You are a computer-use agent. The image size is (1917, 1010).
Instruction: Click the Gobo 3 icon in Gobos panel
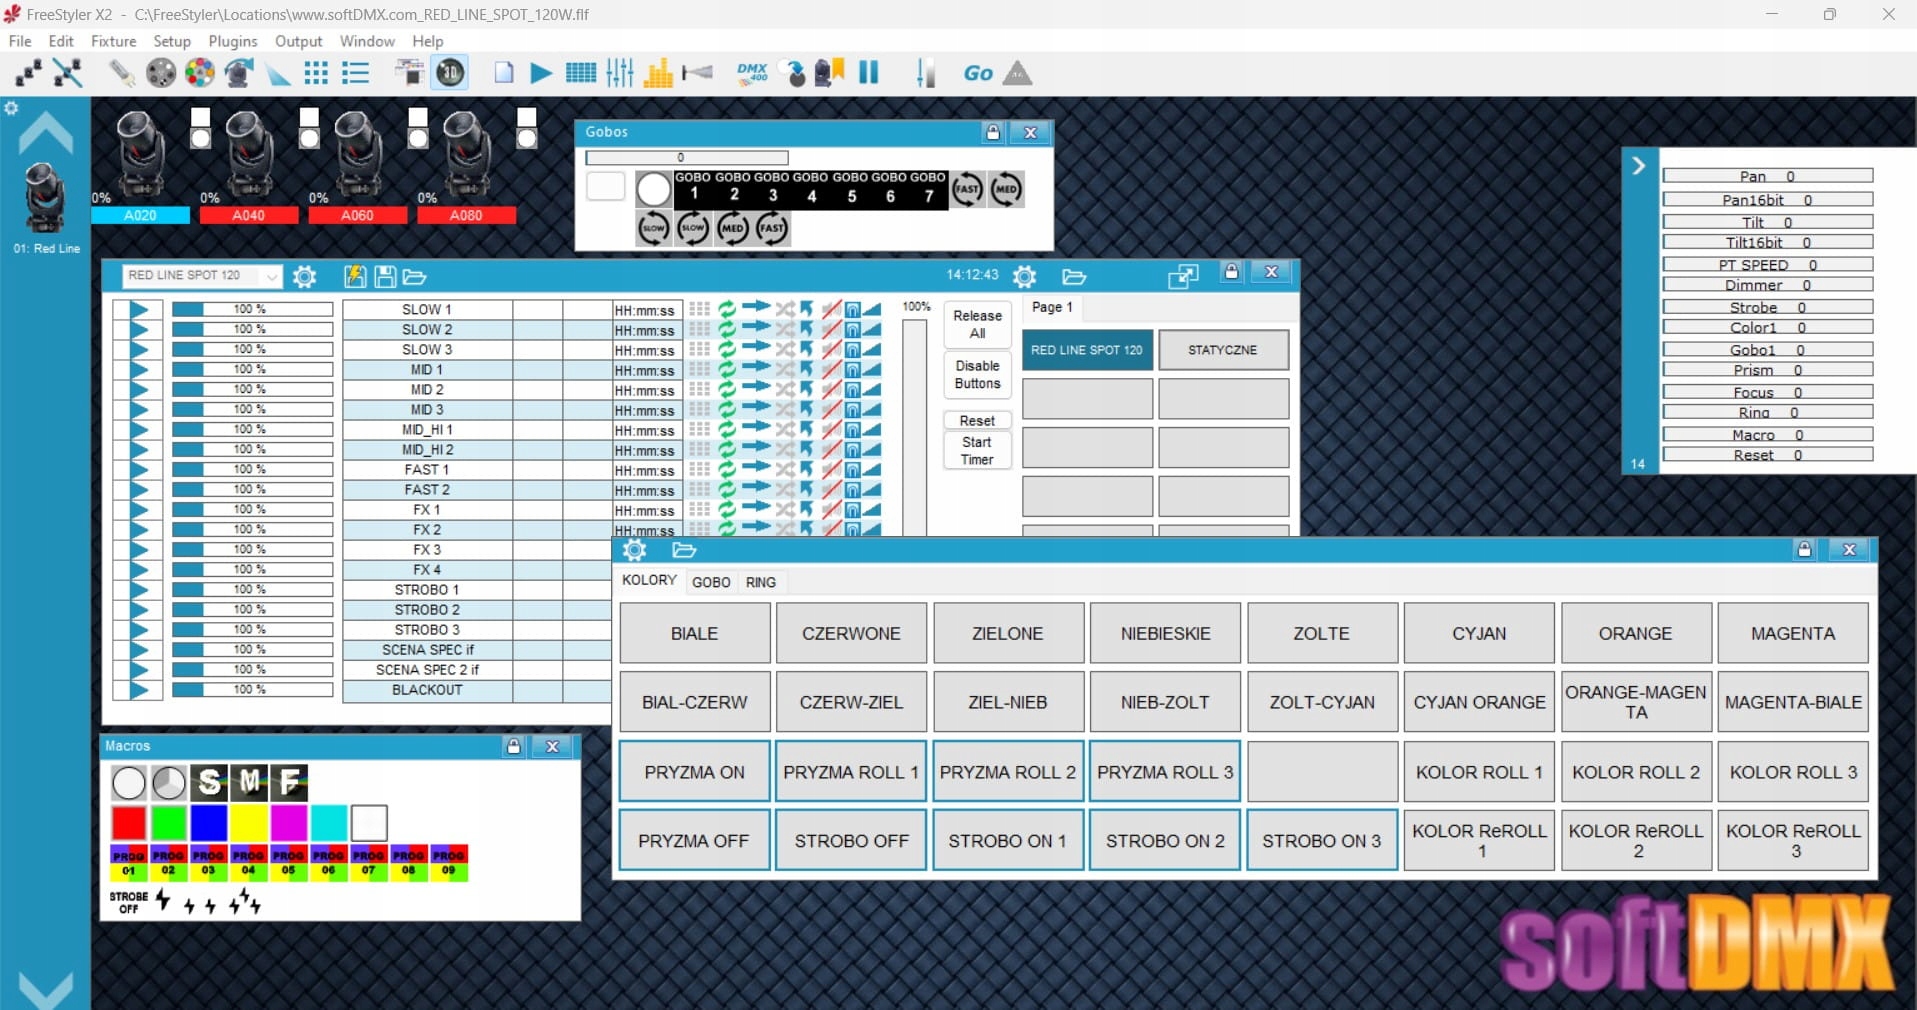click(773, 189)
